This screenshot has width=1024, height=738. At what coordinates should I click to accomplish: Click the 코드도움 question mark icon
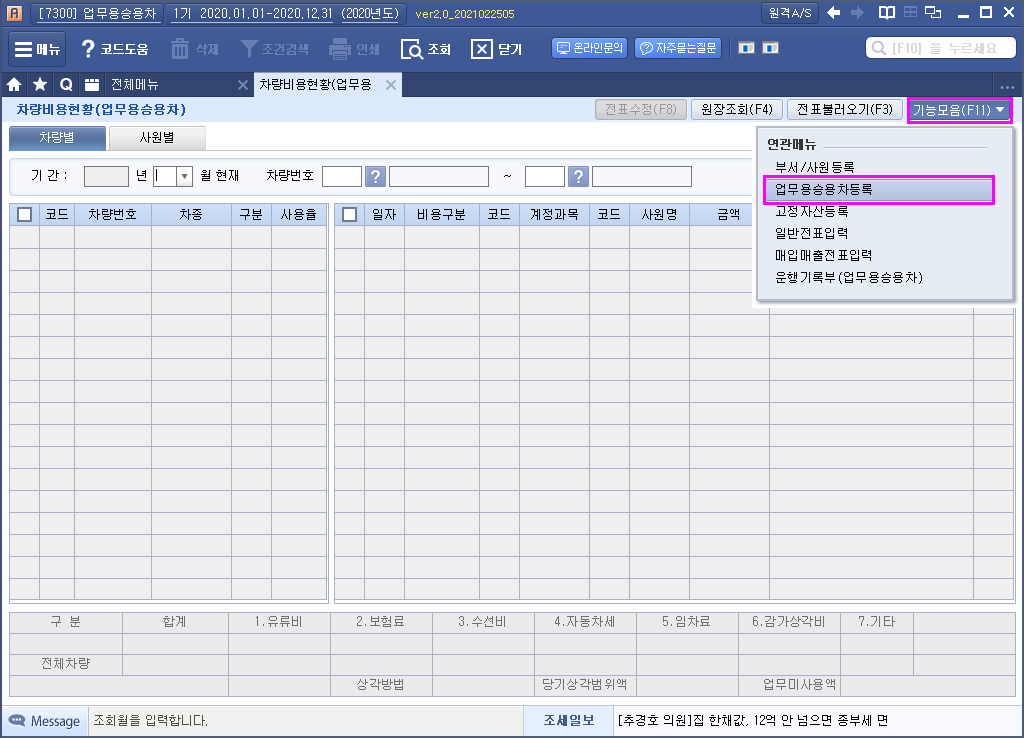(89, 49)
